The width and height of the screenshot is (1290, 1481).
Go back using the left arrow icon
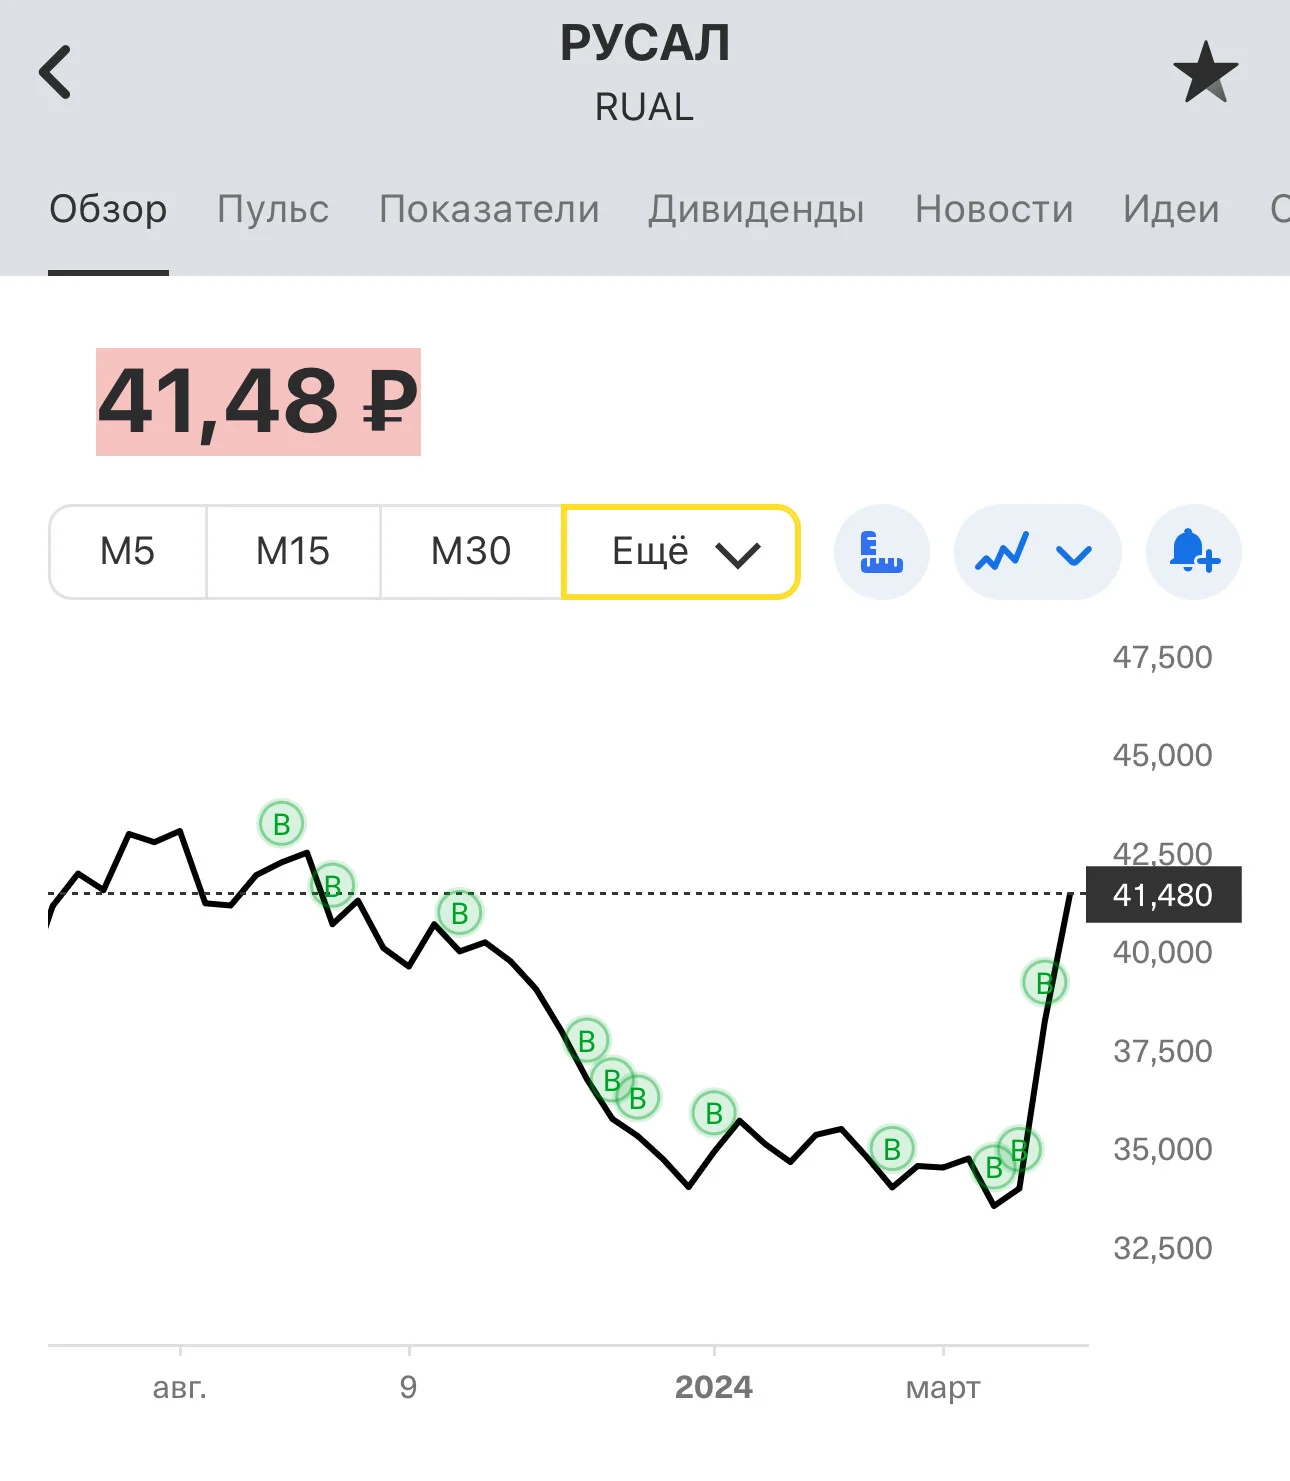point(55,72)
